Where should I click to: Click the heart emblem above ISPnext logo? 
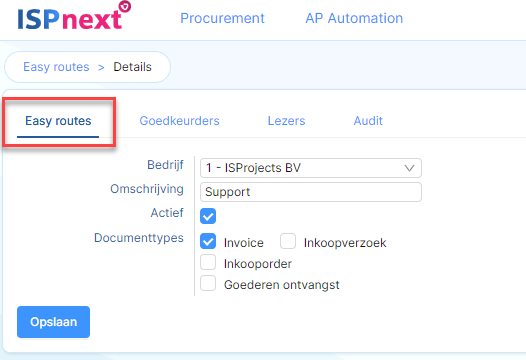click(125, 6)
